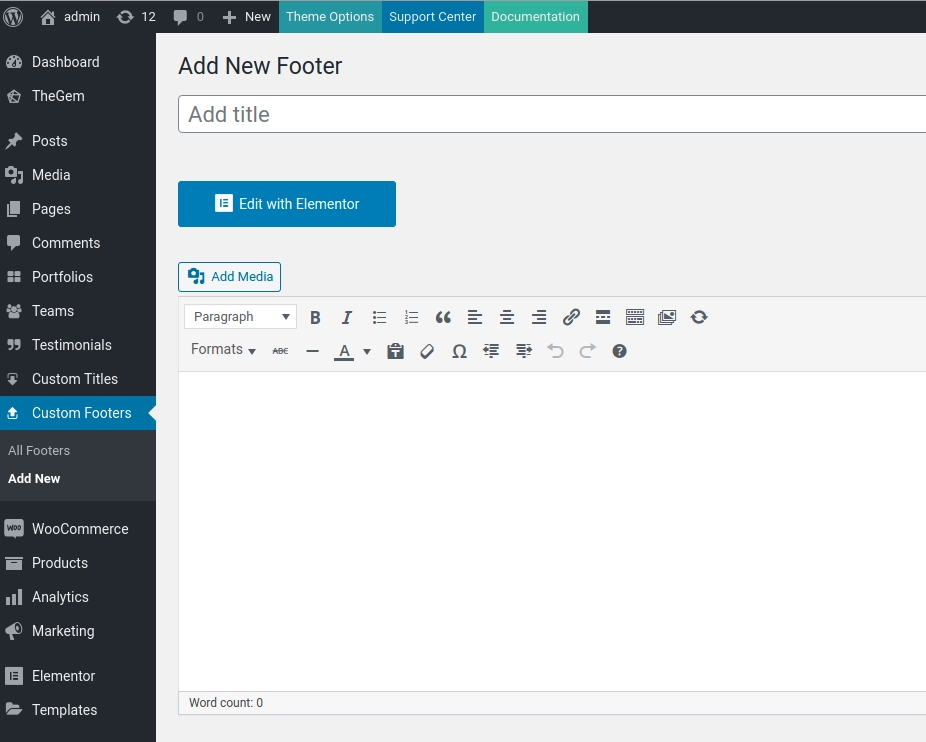
Task: Click the clear formatting eraser icon
Action: 427,351
